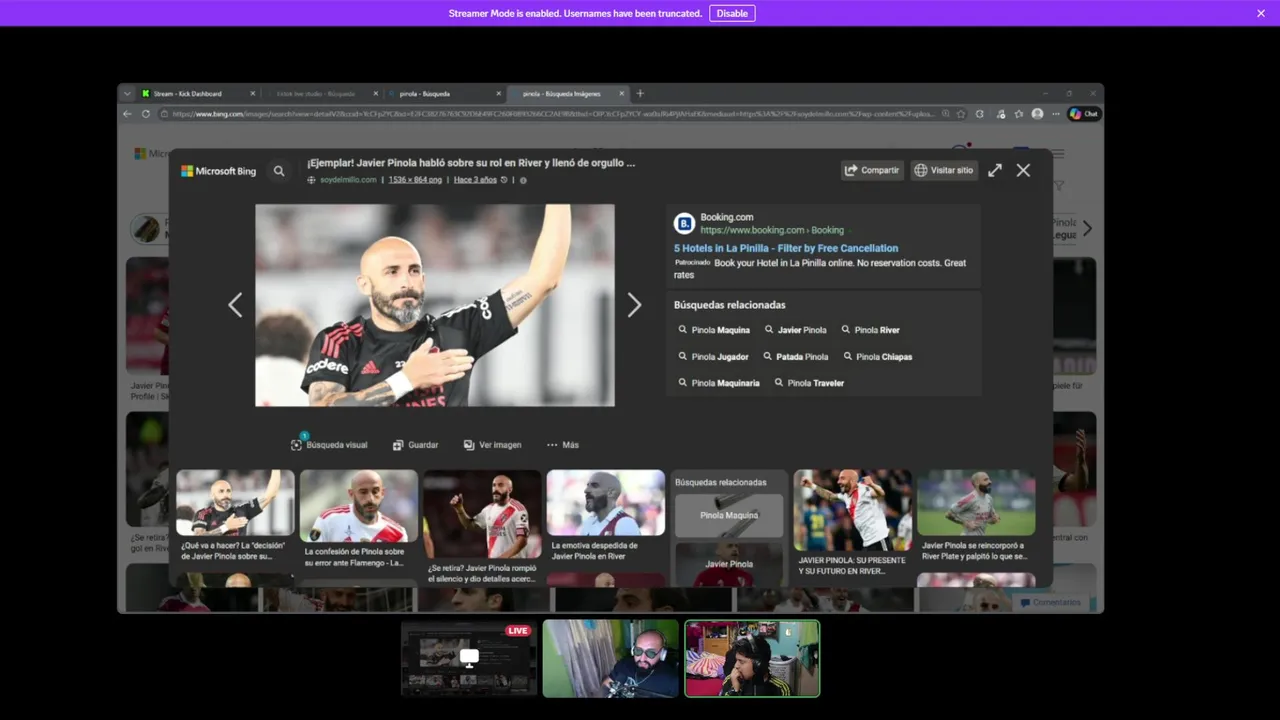Open the Copilot Chat button in browser toolbar
Viewport: 1280px width, 720px height.
coord(1084,114)
